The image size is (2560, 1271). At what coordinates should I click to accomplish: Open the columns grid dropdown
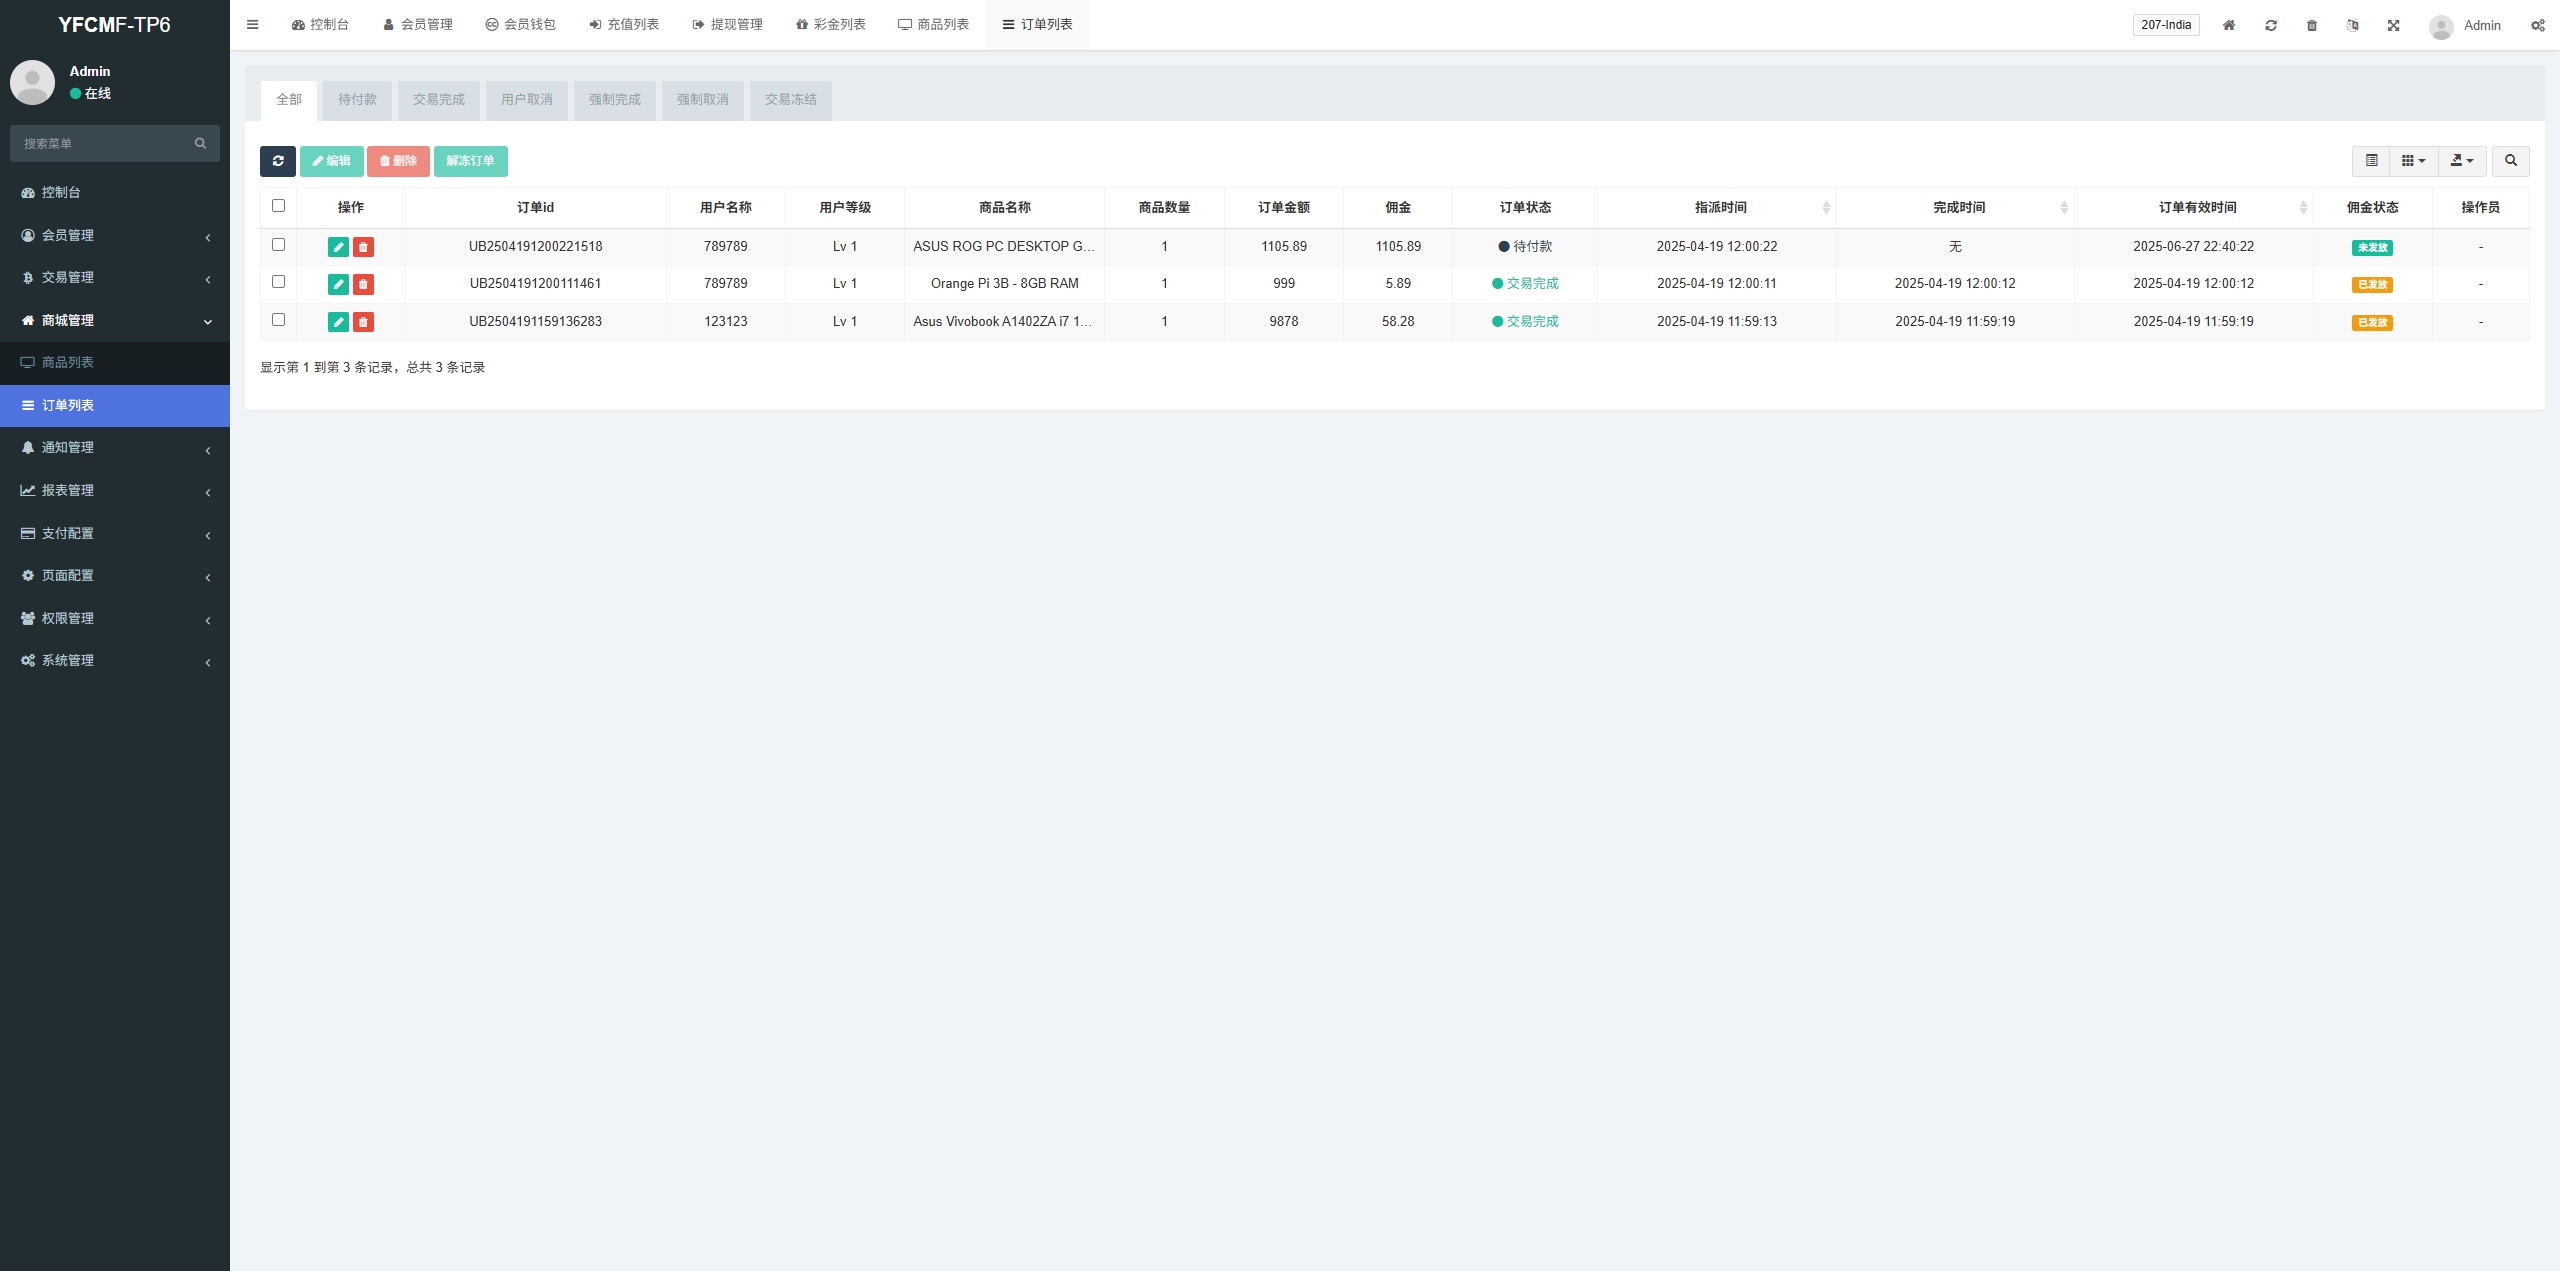(x=2413, y=161)
